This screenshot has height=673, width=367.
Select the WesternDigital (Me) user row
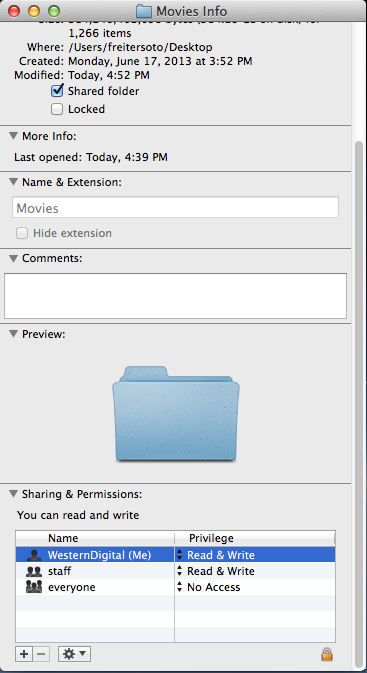(175, 555)
